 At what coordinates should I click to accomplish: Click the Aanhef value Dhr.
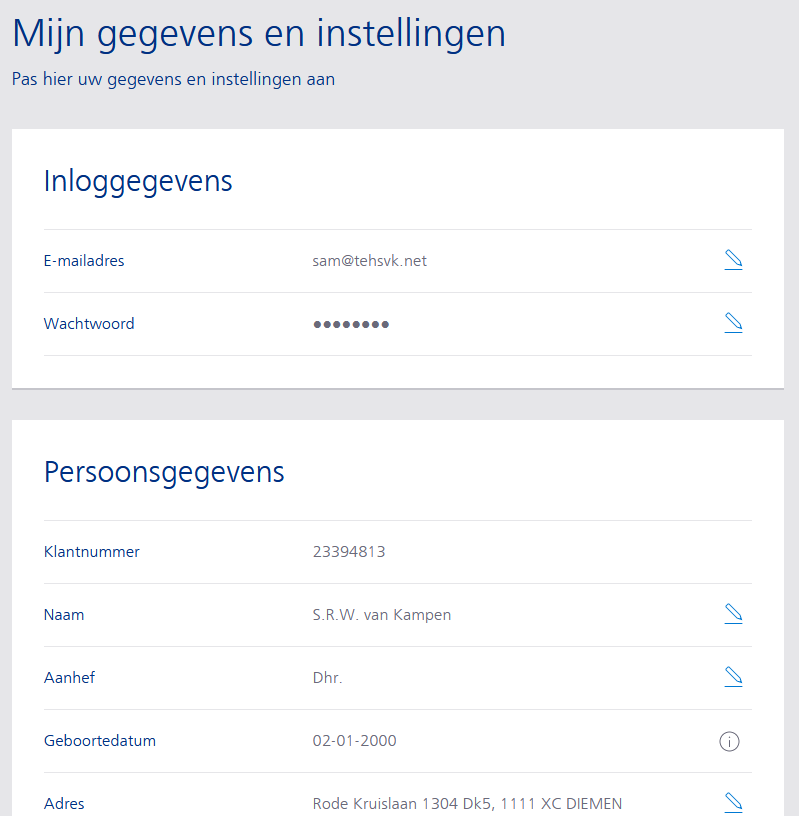tap(327, 678)
